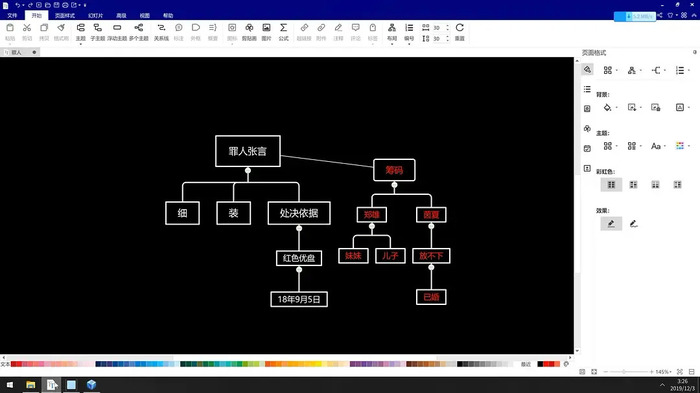
Task: Select the 罪人张言 root topic node
Action: (248, 151)
